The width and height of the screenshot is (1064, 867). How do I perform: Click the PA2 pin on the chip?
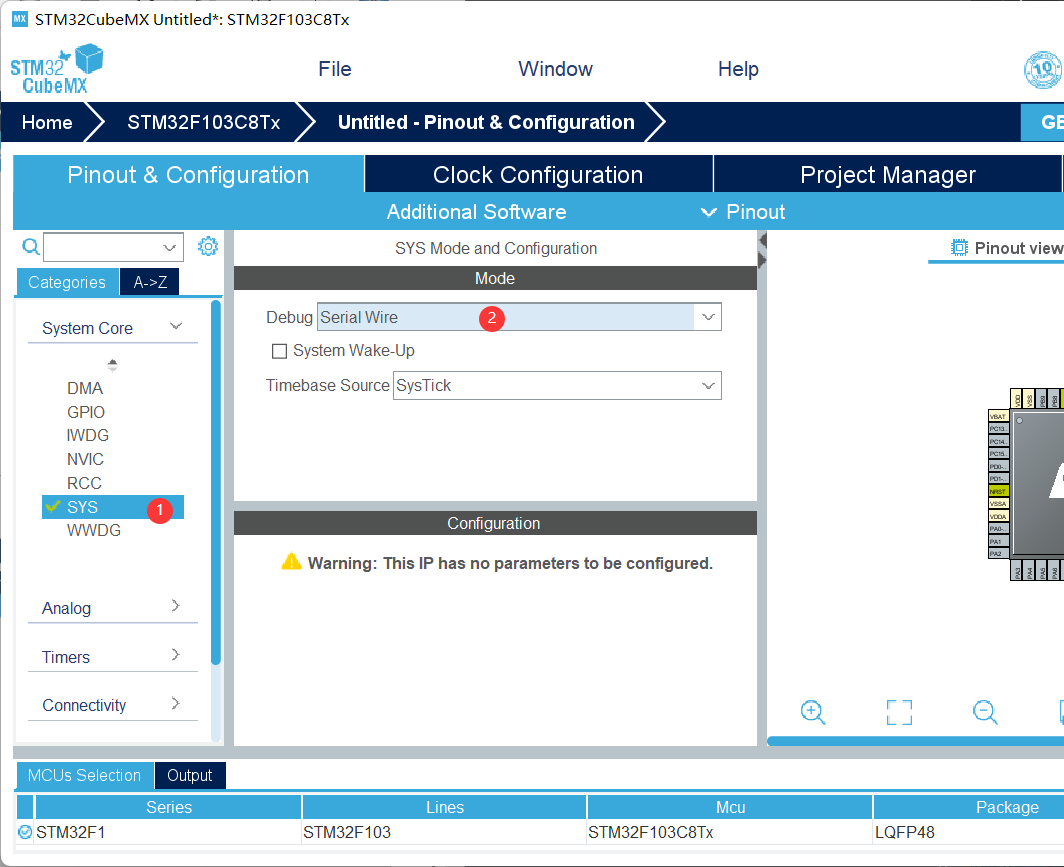pos(998,554)
